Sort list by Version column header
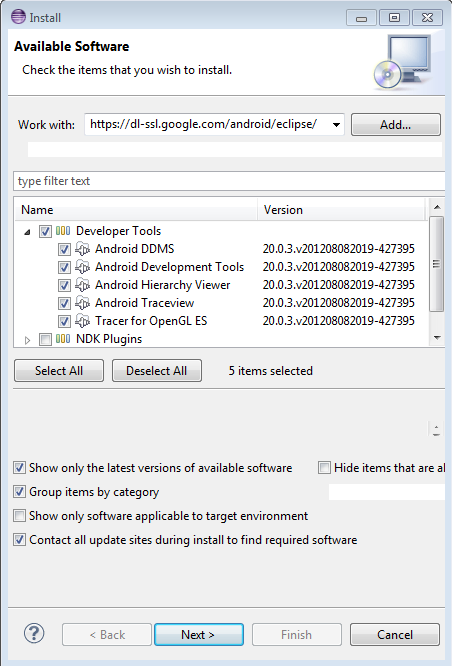Viewport: 452px width, 666px height. 341,210
